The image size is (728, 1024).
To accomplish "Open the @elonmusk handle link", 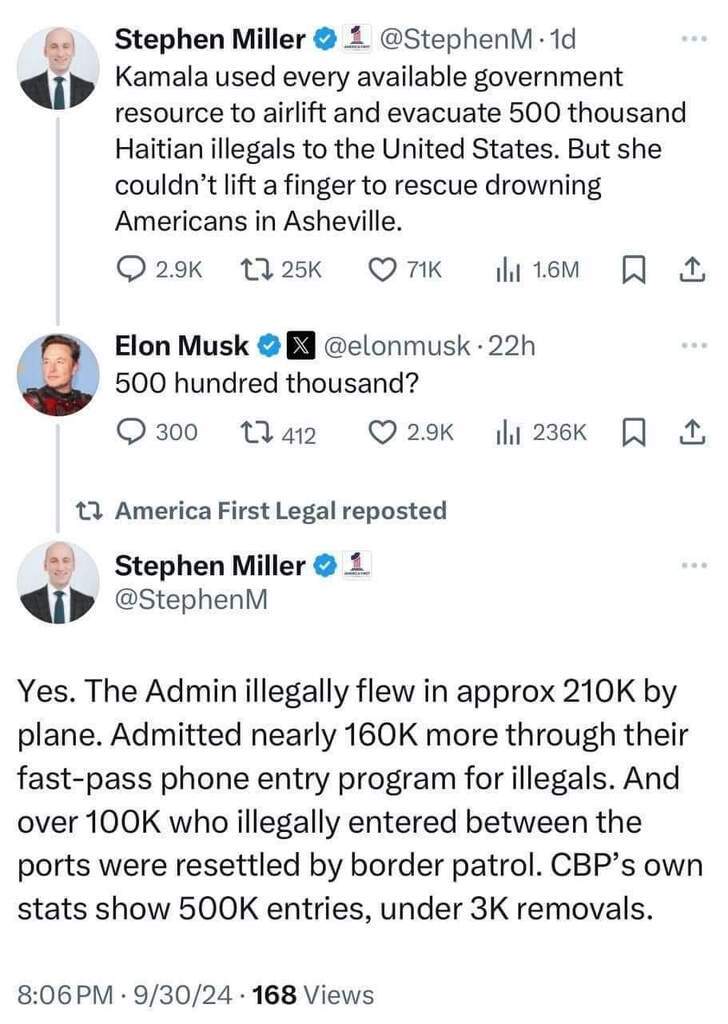I will [x=397, y=345].
